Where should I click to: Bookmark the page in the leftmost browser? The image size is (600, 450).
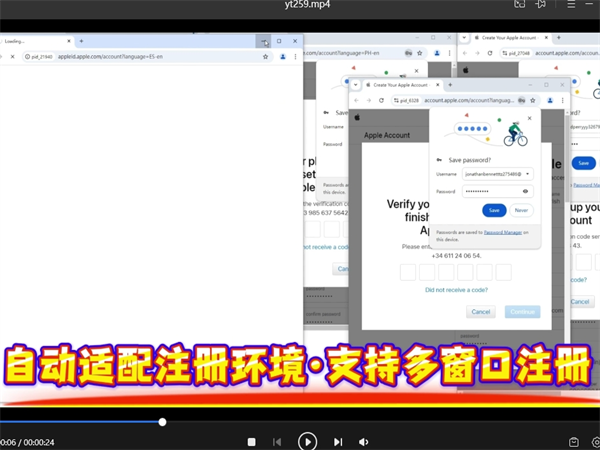pyautogui.click(x=265, y=57)
